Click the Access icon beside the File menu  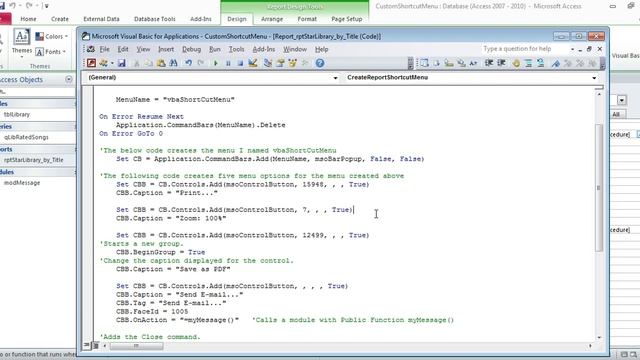pyautogui.click(x=91, y=49)
